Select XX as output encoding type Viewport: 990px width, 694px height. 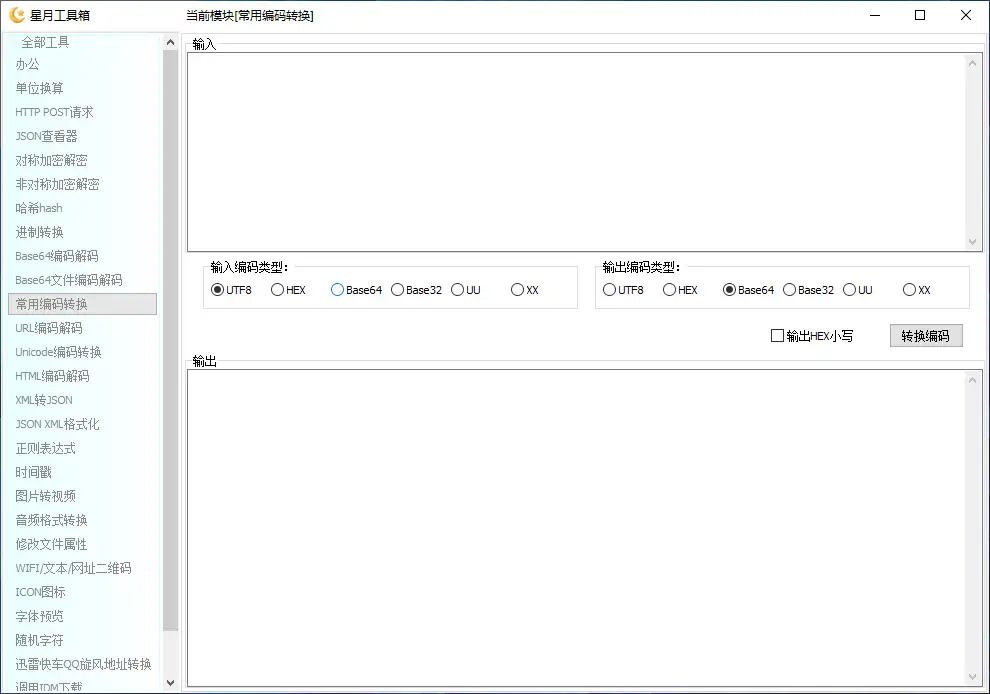point(916,290)
